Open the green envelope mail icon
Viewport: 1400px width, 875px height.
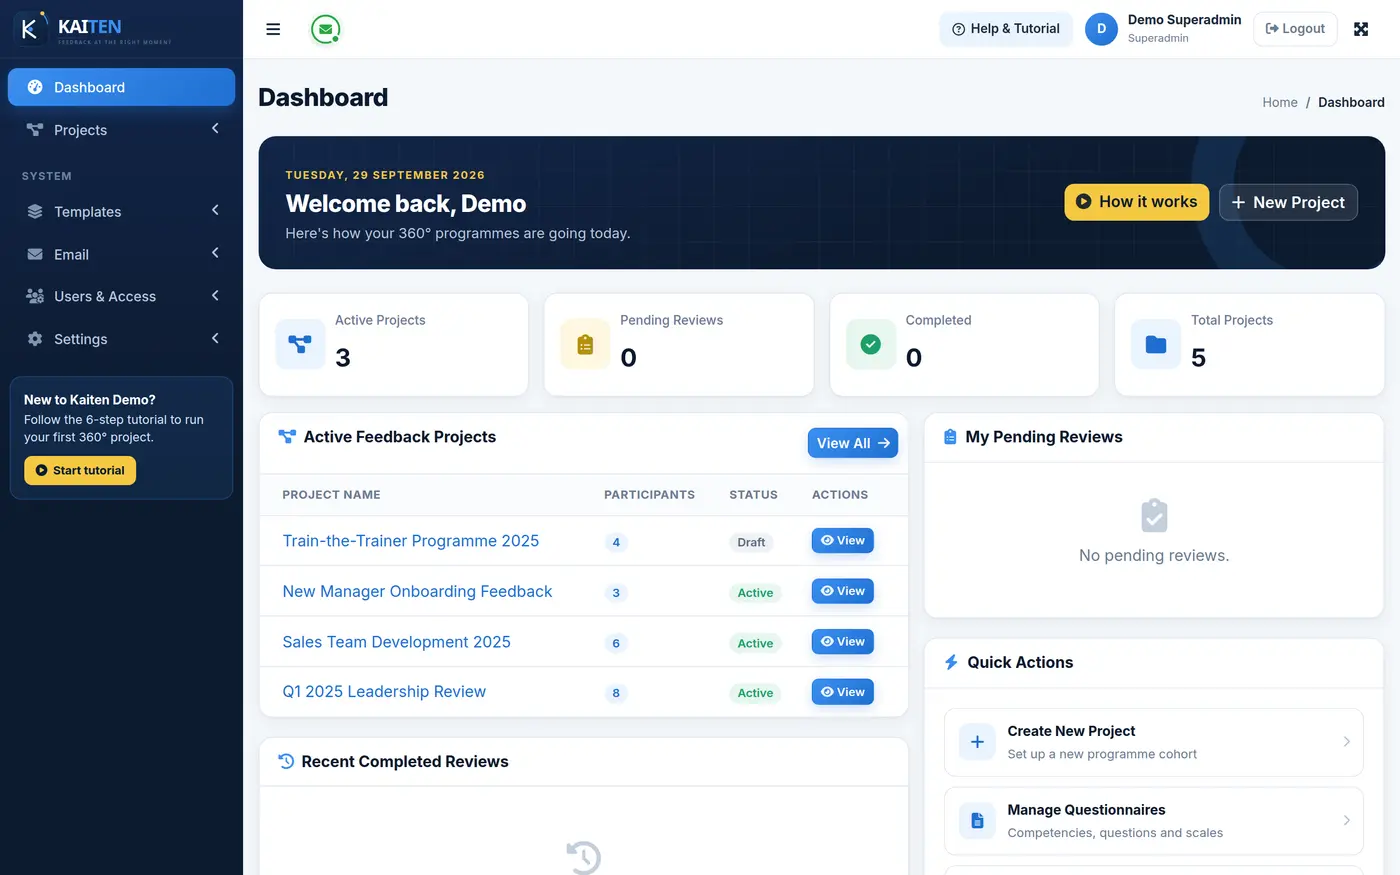[x=325, y=29]
